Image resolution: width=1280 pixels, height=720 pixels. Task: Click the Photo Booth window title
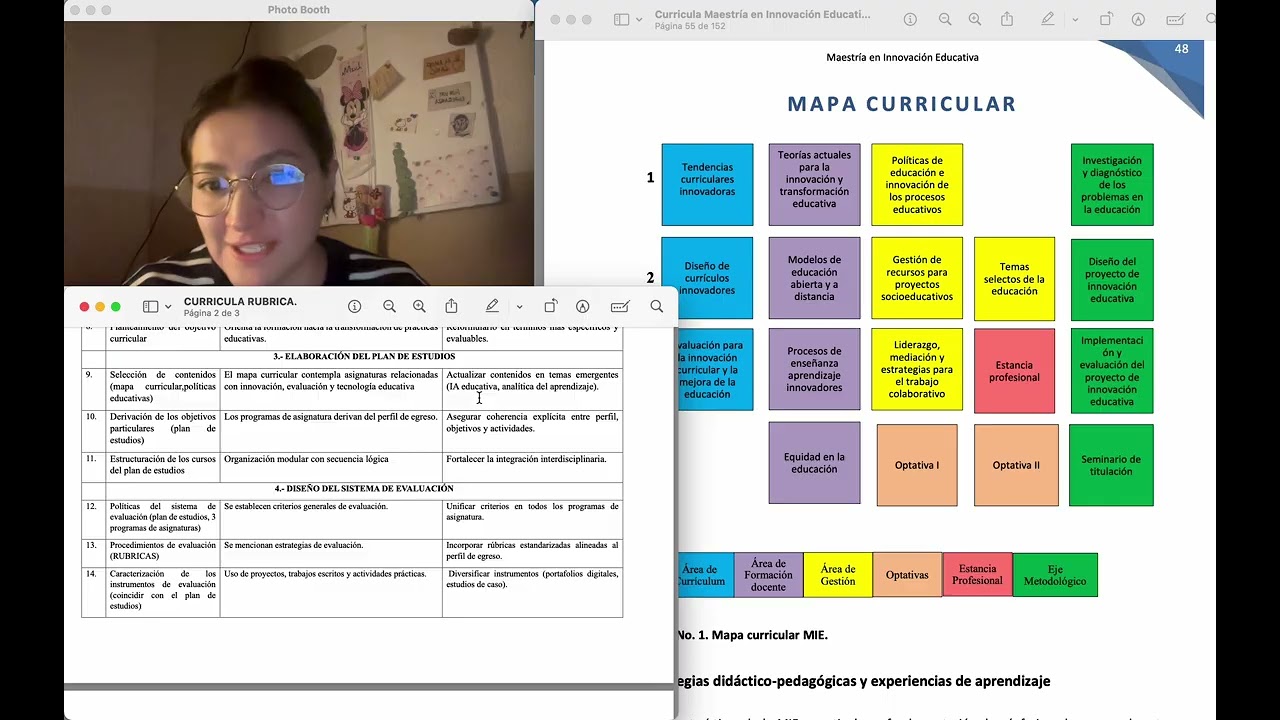coord(299,10)
